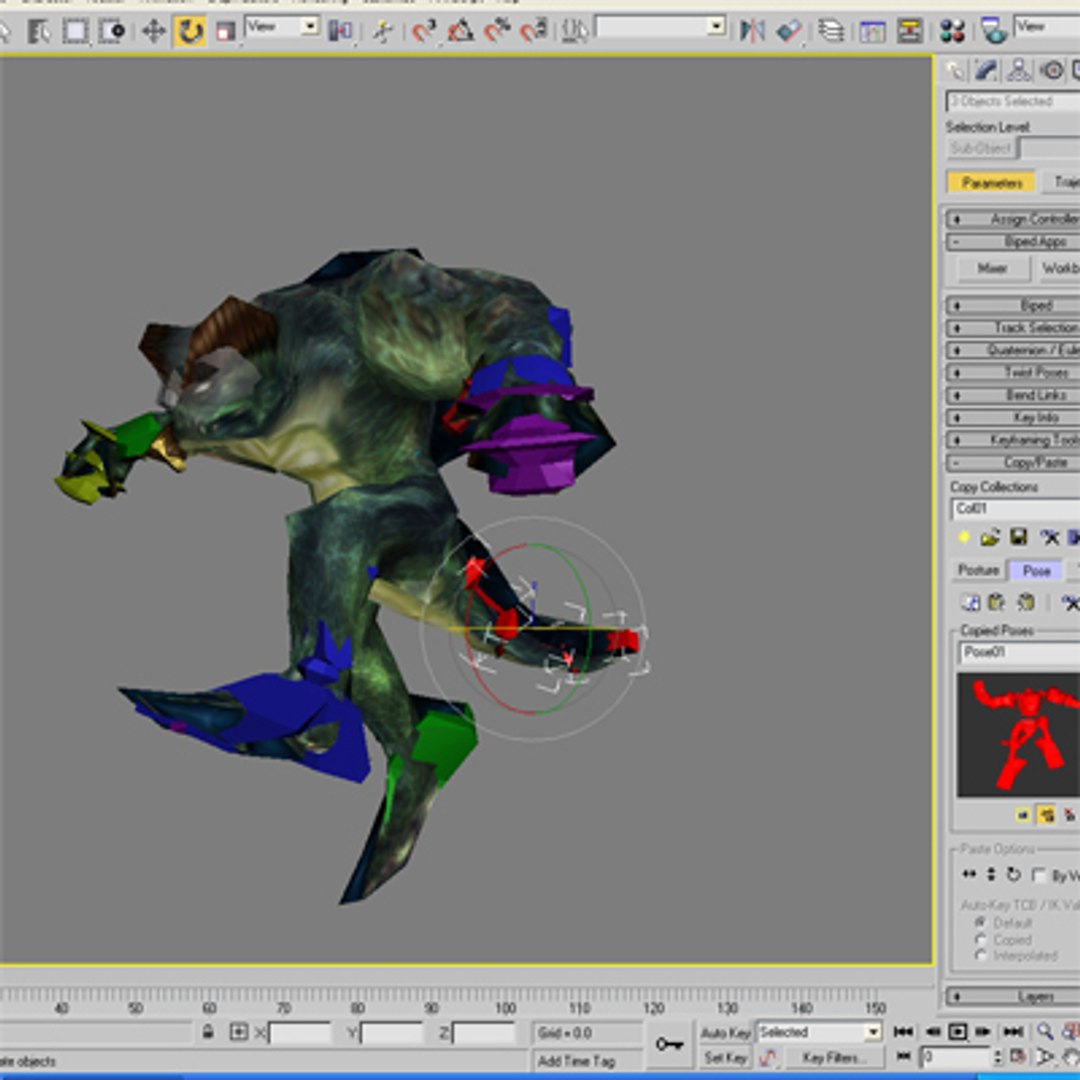Activate the Select and Move tool
The height and width of the screenshot is (1080, 1080).
153,31
